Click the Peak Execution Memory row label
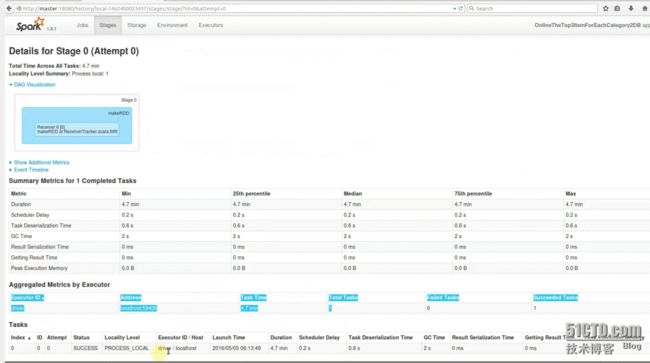Image resolution: width=650 pixels, height=363 pixels. (39, 268)
